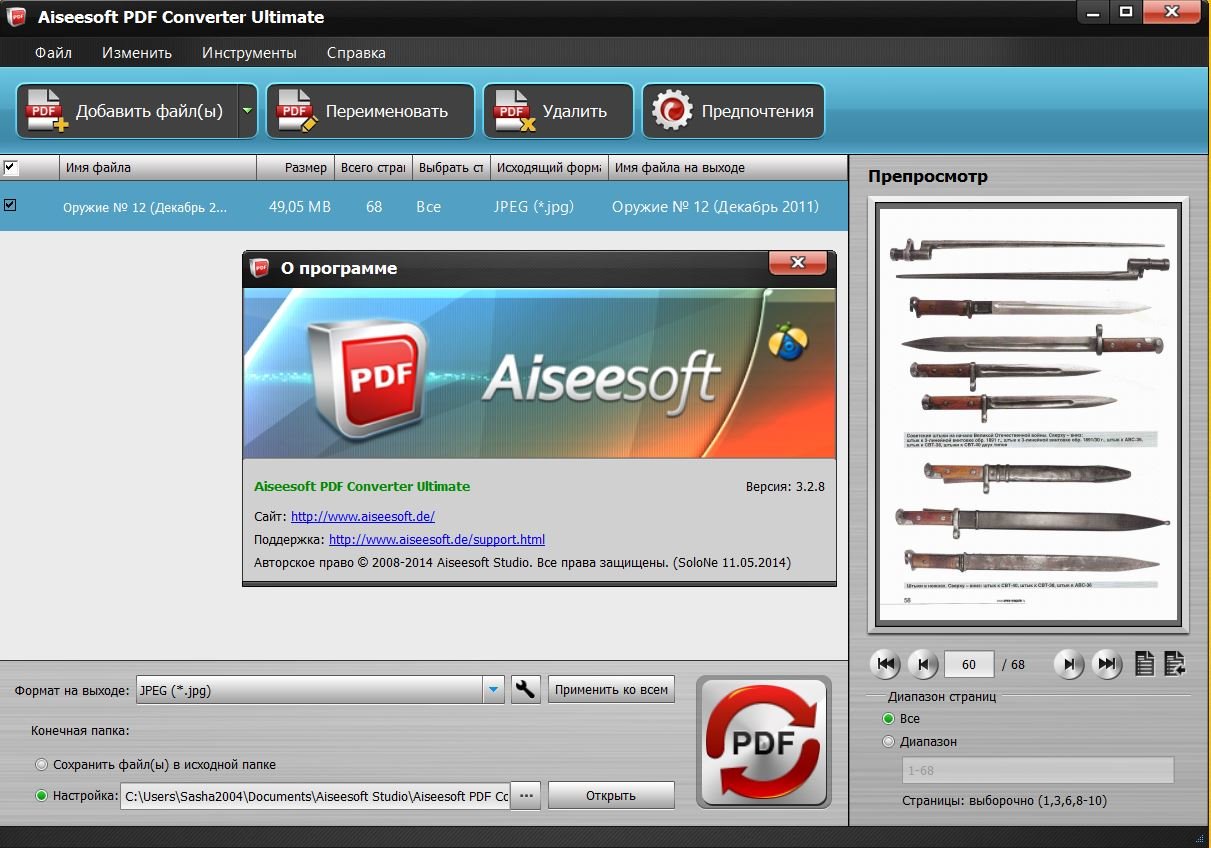1211x848 pixels.
Task: Click output name Оружие № 12 (Декабрь 2011)
Action: coord(715,207)
